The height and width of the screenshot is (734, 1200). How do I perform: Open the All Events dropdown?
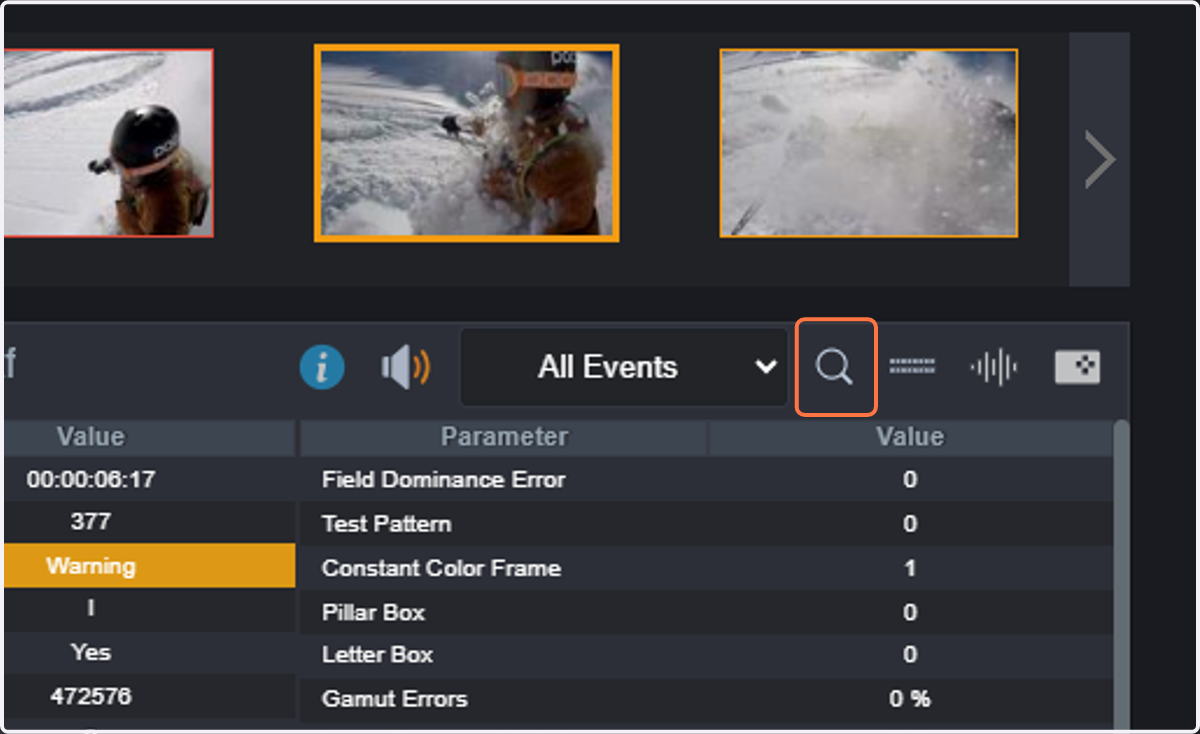(624, 367)
